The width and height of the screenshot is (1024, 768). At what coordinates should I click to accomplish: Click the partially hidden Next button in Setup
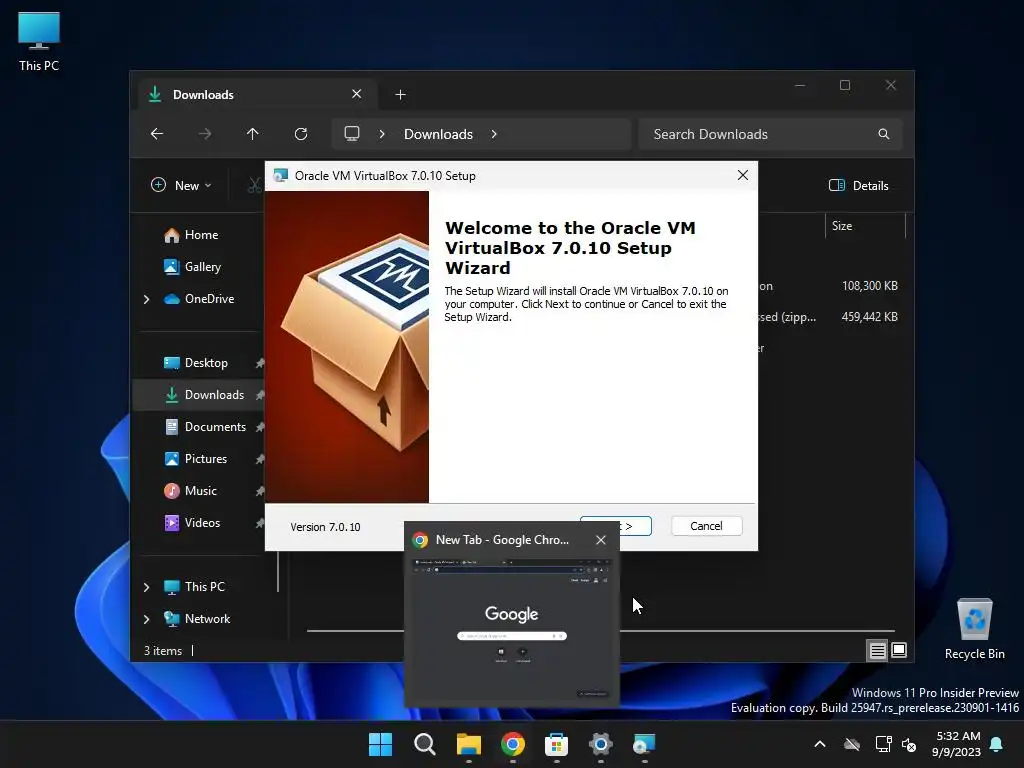635,526
